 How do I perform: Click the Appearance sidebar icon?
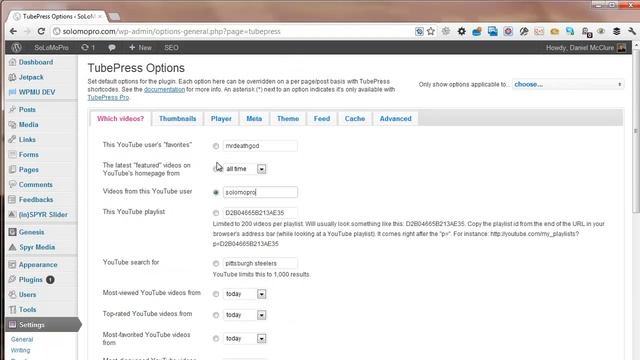click(12, 264)
